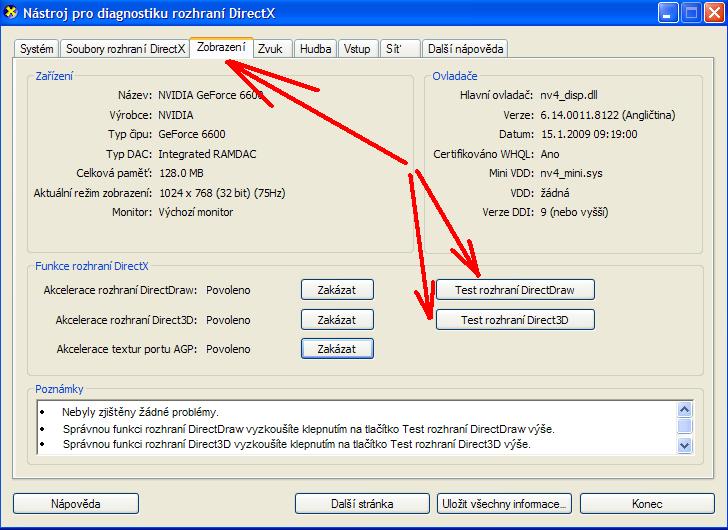Click Zakázat for AGP texture acceleration
The image size is (728, 530).
click(x=337, y=349)
